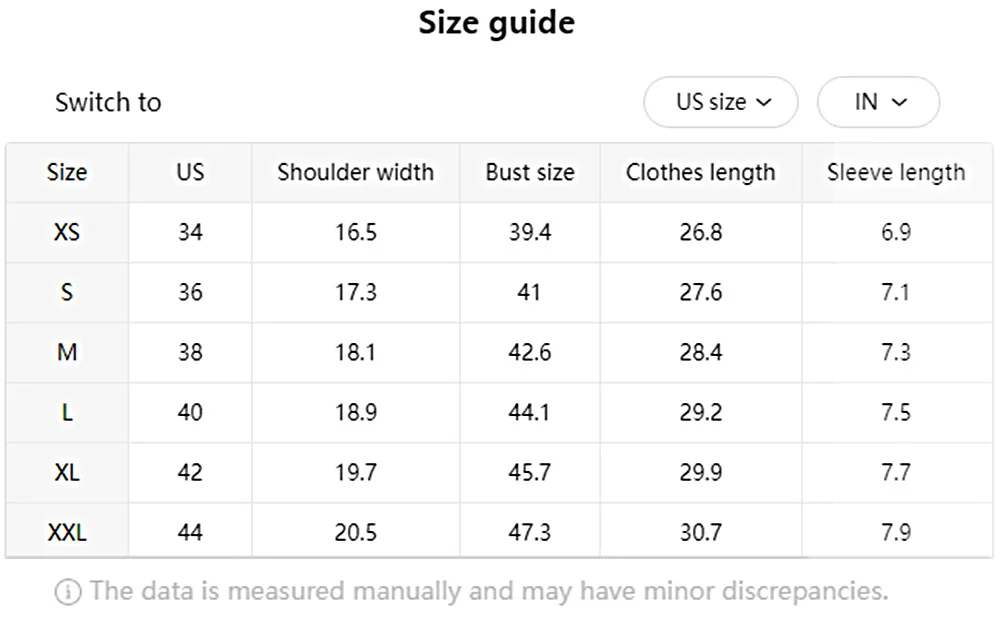The height and width of the screenshot is (622, 1000).
Task: Open the US size dropdown
Action: [720, 101]
